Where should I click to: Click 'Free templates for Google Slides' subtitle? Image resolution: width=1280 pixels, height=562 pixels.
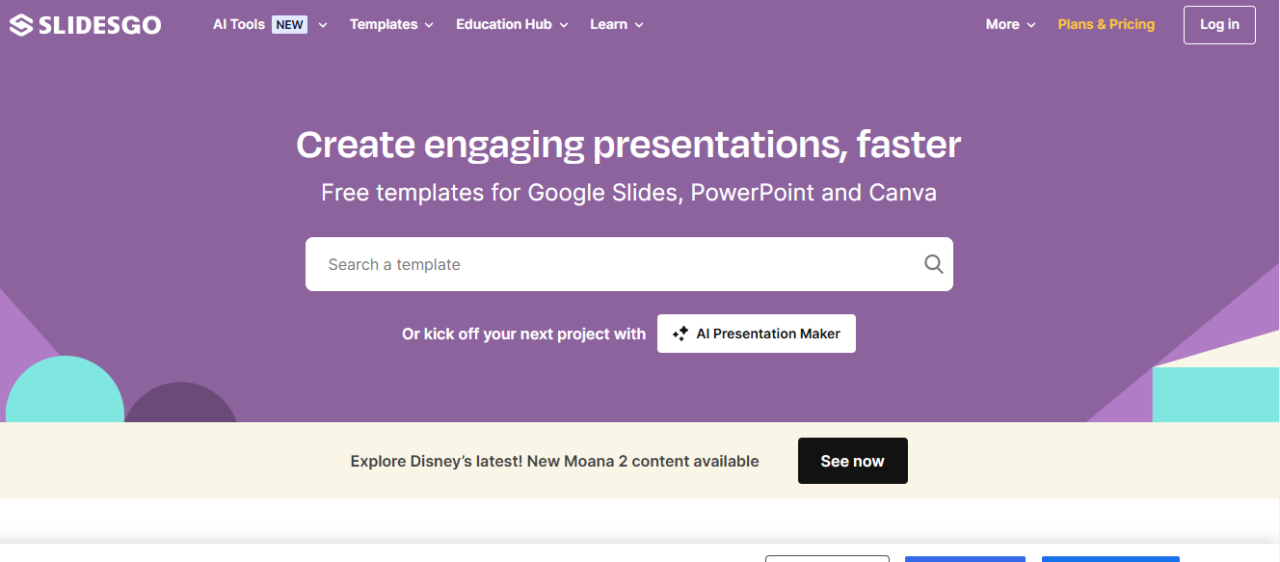point(629,193)
